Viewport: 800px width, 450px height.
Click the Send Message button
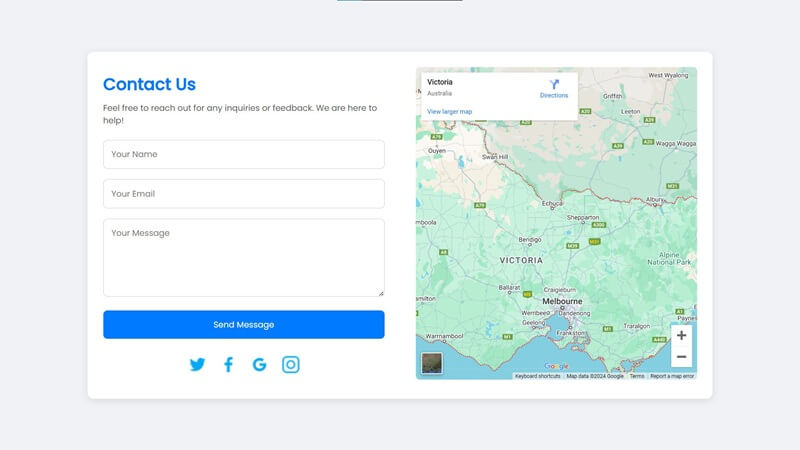click(244, 324)
